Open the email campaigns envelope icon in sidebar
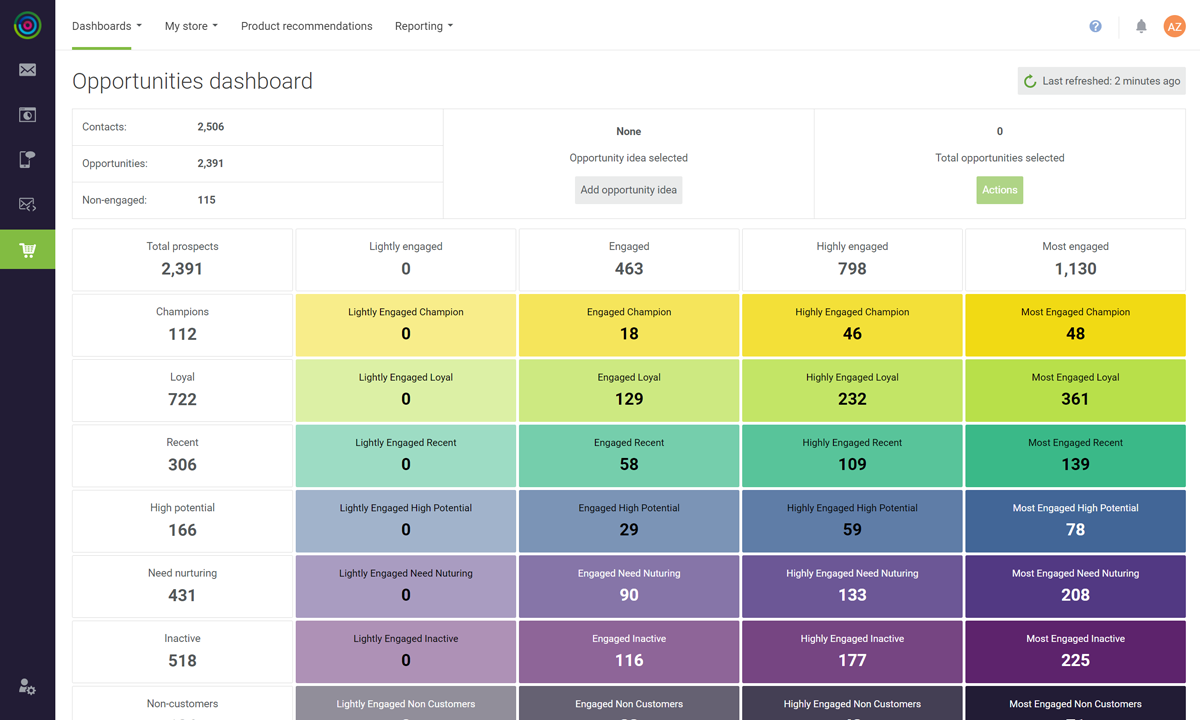1200x720 pixels. pyautogui.click(x=27, y=70)
